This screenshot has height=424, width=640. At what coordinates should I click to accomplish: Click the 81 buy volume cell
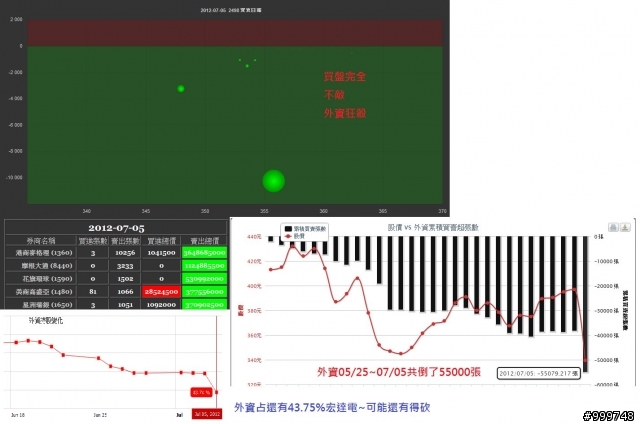pos(93,292)
